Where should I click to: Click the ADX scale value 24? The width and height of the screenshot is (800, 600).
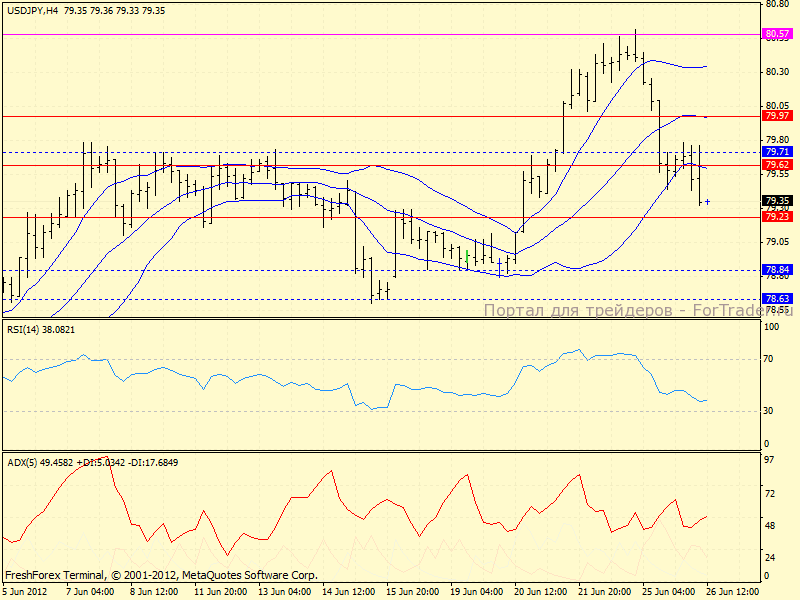point(769,558)
